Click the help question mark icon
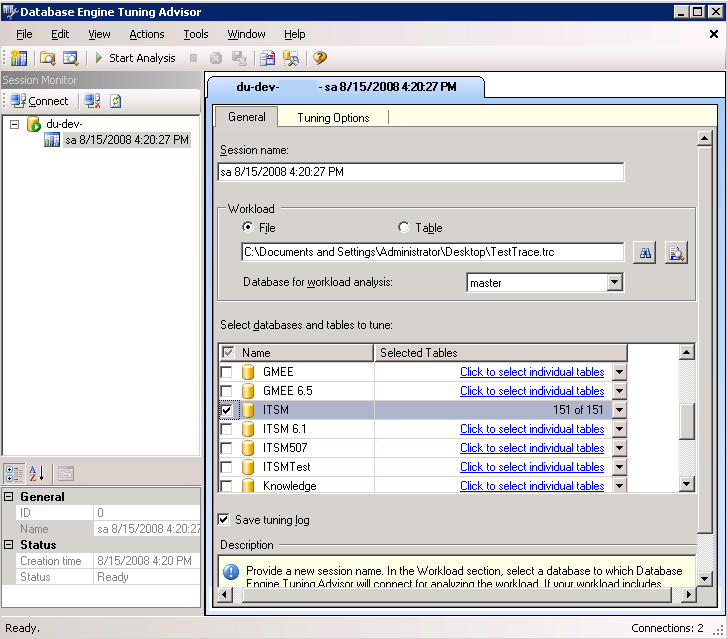The height and width of the screenshot is (639, 728). tap(320, 58)
